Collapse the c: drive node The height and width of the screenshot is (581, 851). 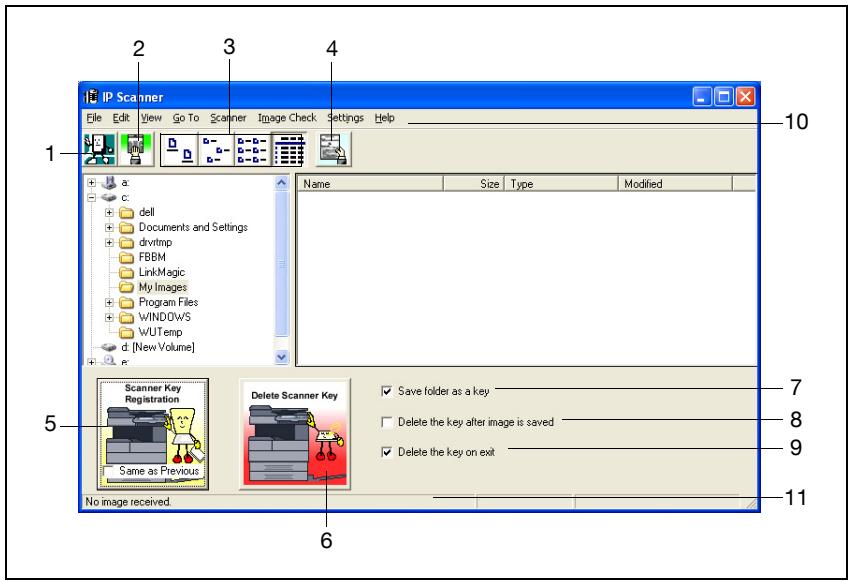92,197
